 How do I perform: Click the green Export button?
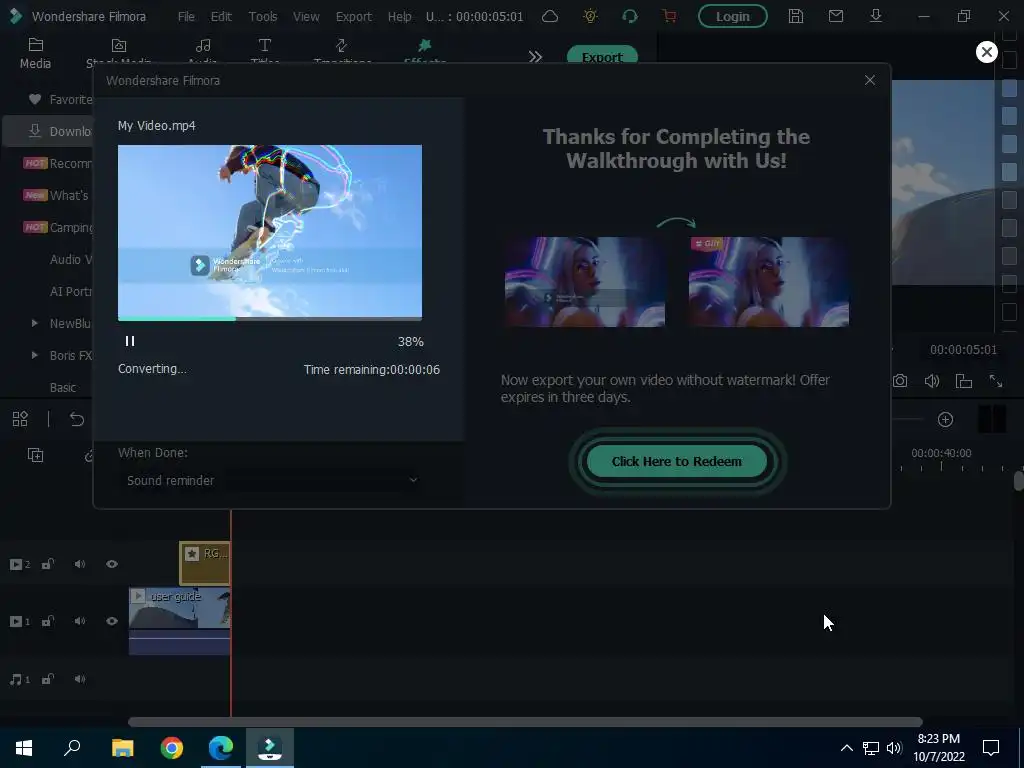click(602, 55)
